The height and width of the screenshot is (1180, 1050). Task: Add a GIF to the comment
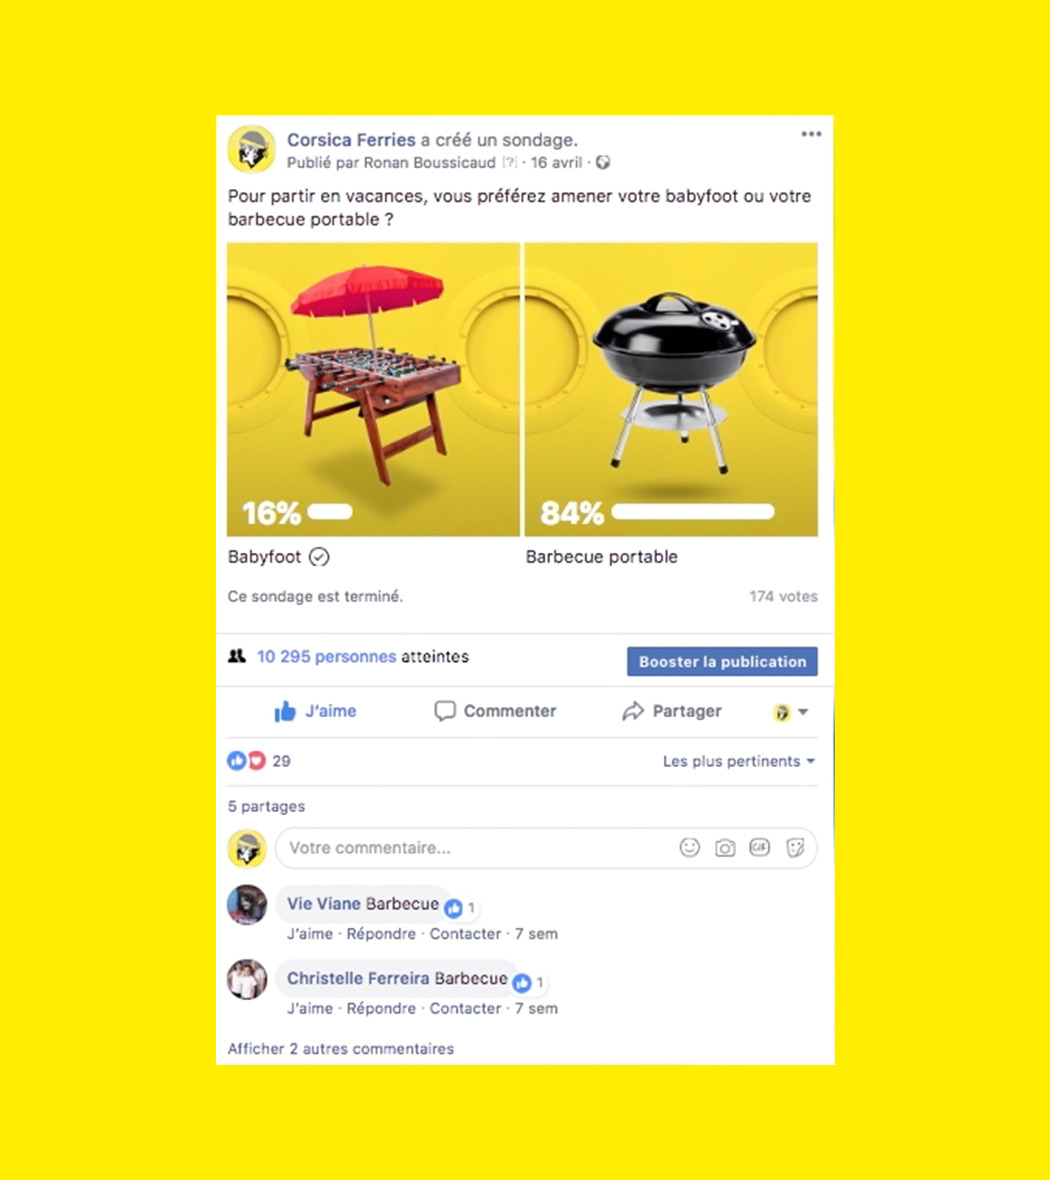tap(759, 847)
